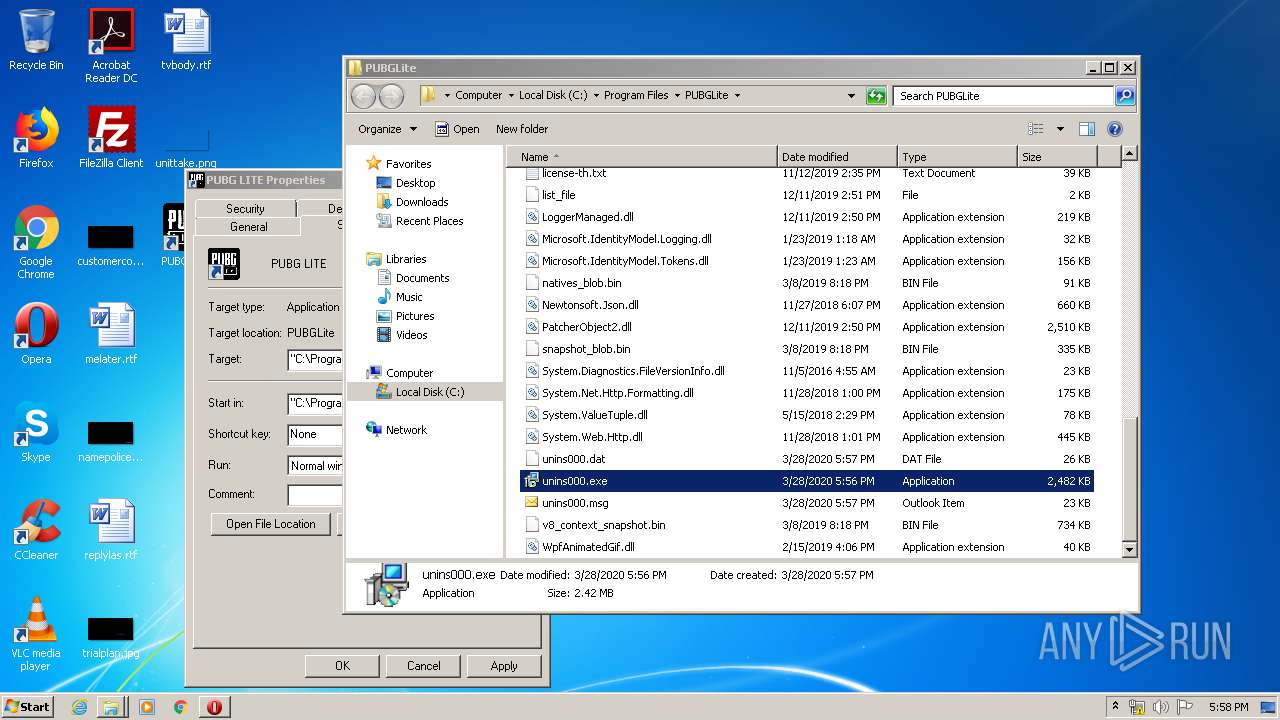The height and width of the screenshot is (720, 1280).
Task: Click the Start button
Action: (28, 707)
